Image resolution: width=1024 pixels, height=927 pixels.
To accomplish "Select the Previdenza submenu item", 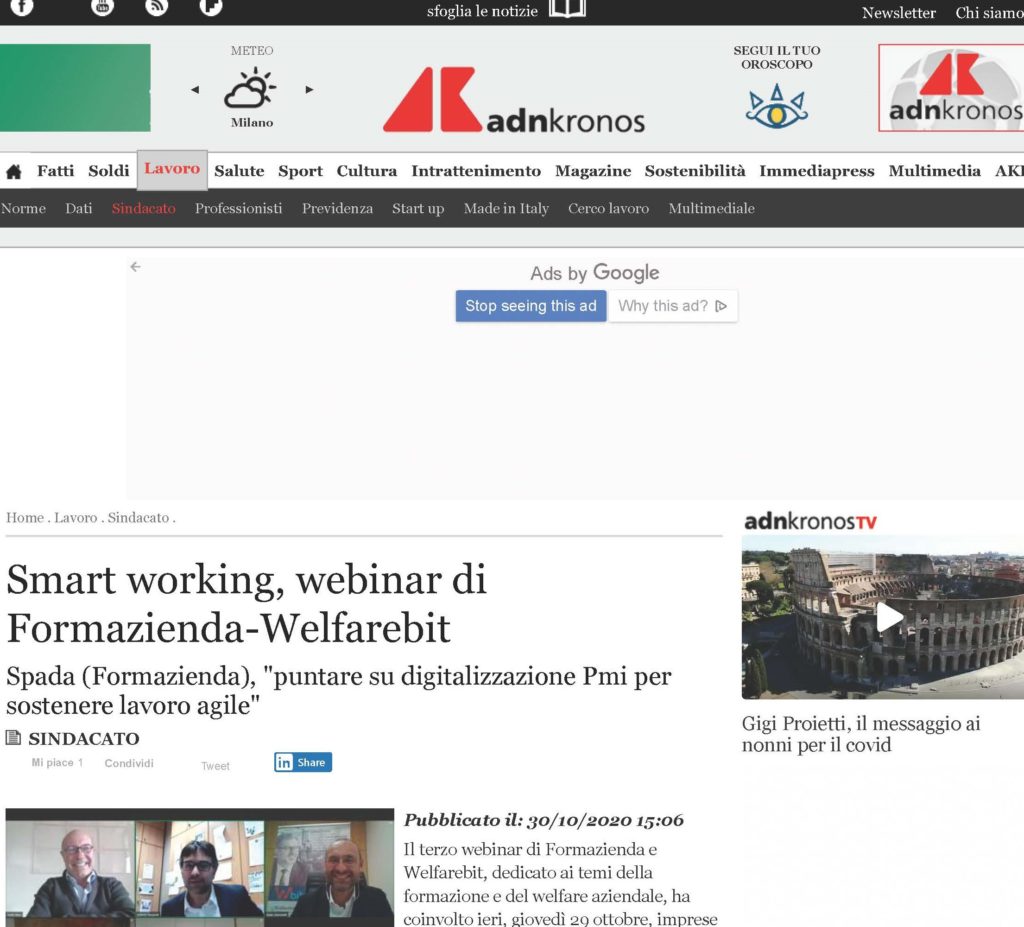I will [x=337, y=208].
